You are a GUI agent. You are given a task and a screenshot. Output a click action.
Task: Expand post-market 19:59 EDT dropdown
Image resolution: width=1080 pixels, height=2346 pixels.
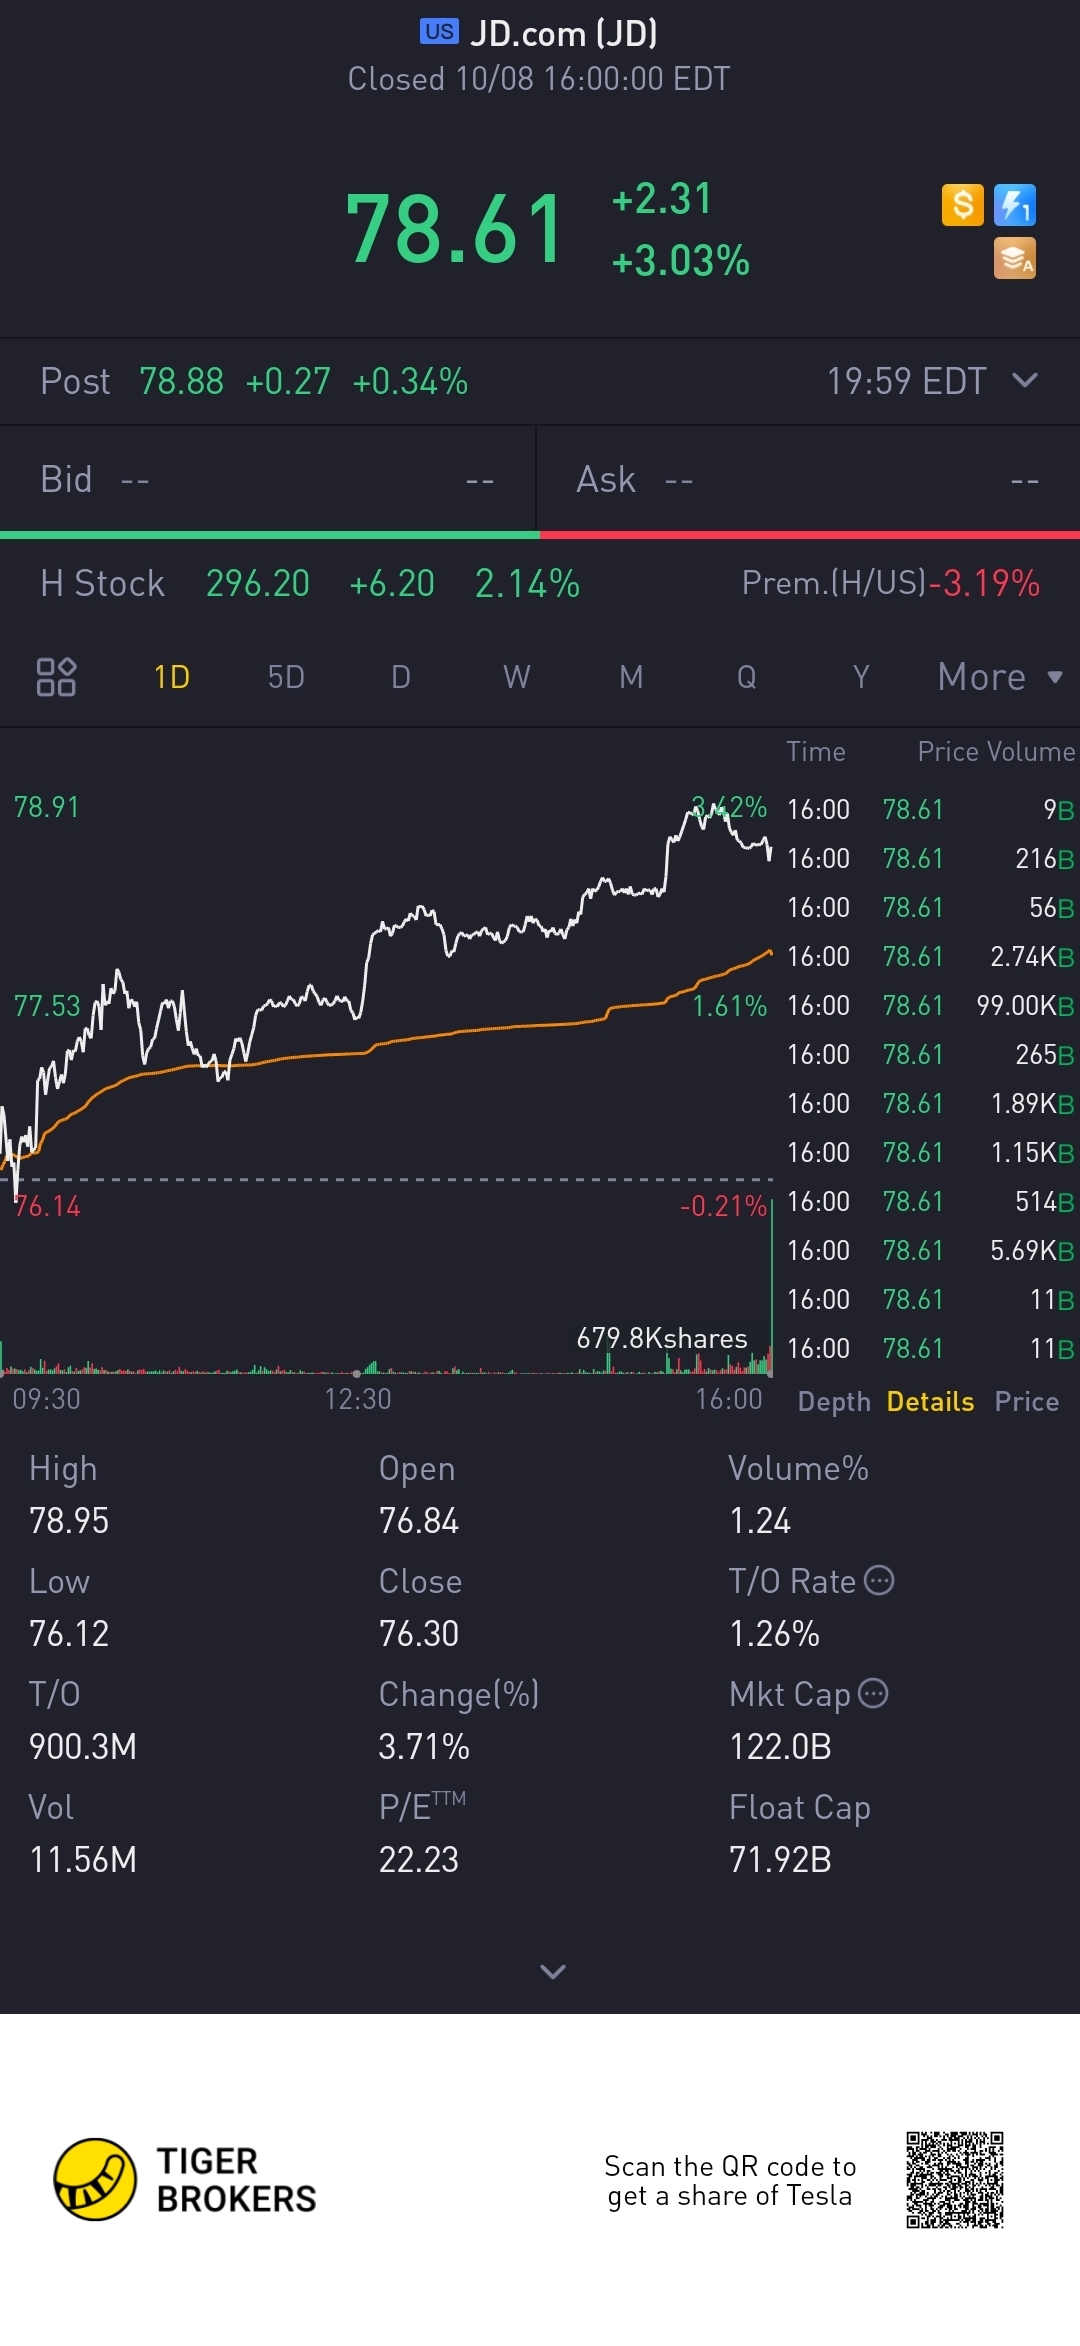(1025, 380)
